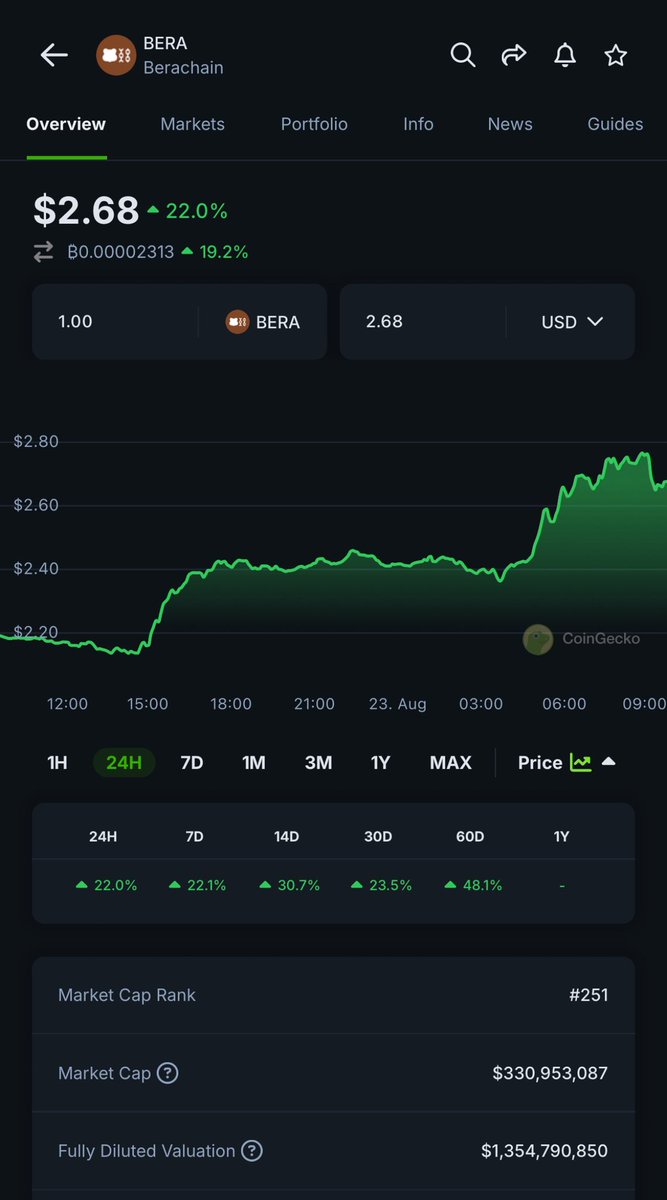Go back using the left arrow icon
Screen dimensions: 667x1200
tap(54, 55)
